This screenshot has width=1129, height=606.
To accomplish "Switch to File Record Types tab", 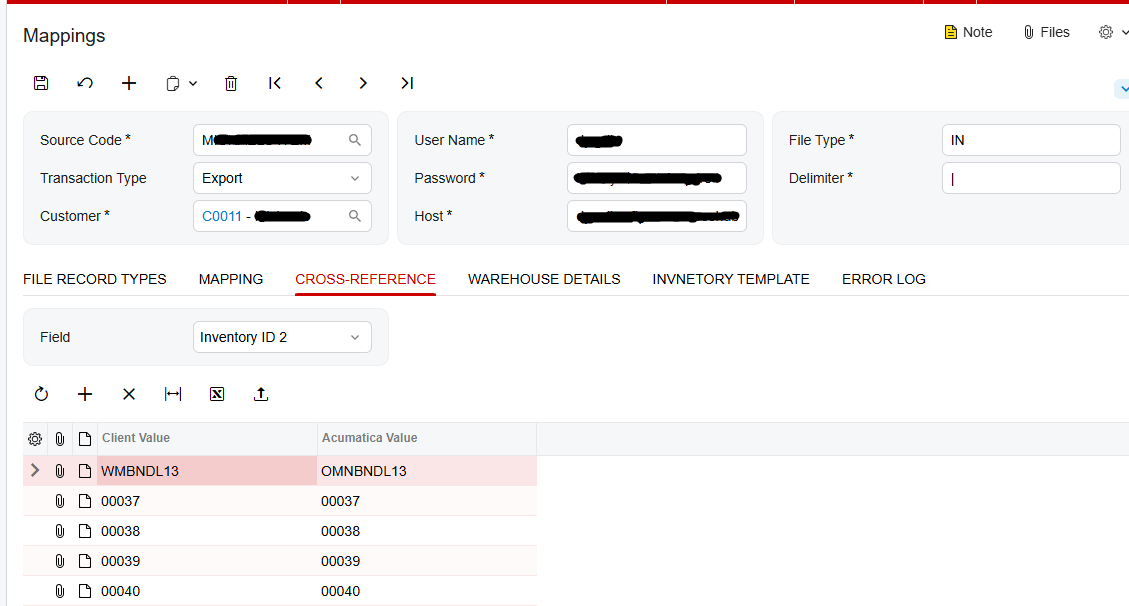I will tap(94, 279).
